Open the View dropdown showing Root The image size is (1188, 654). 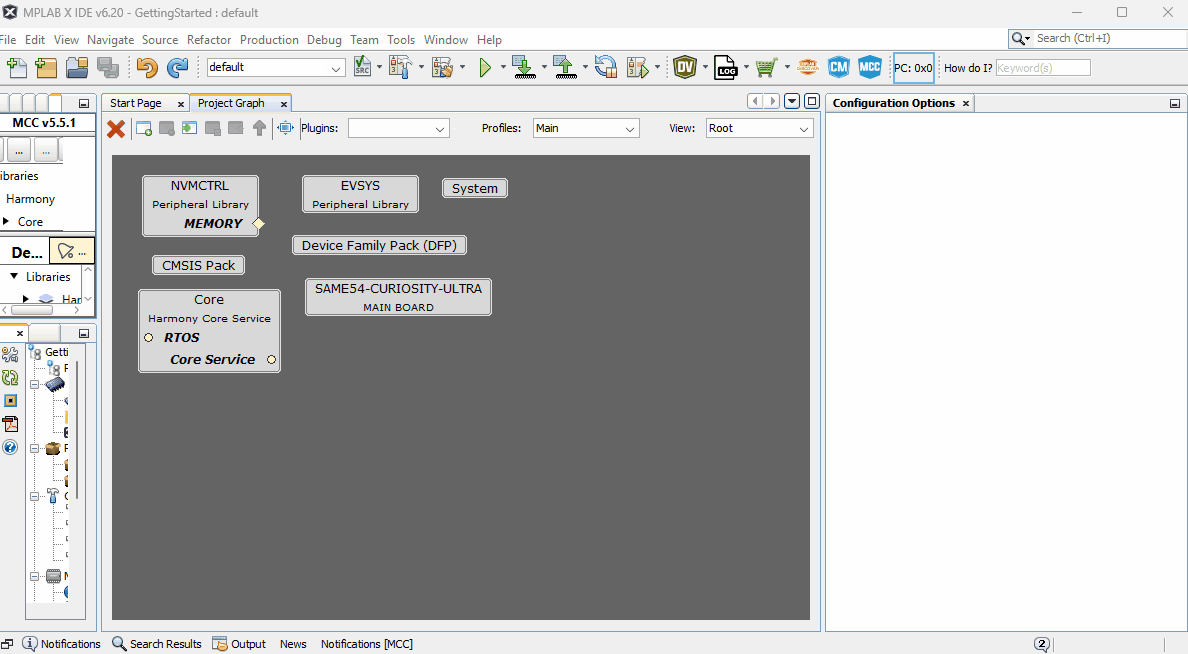point(759,129)
